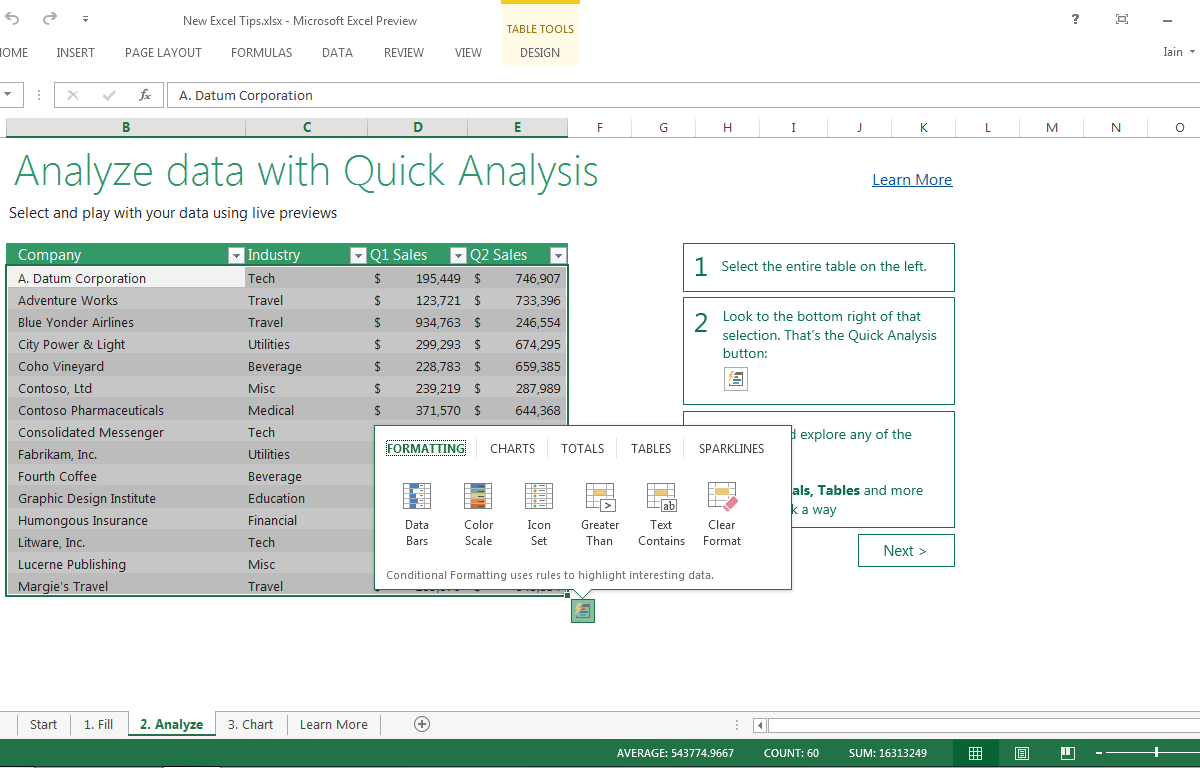
Task: Open the Table Tools DESIGN tab
Action: point(540,53)
